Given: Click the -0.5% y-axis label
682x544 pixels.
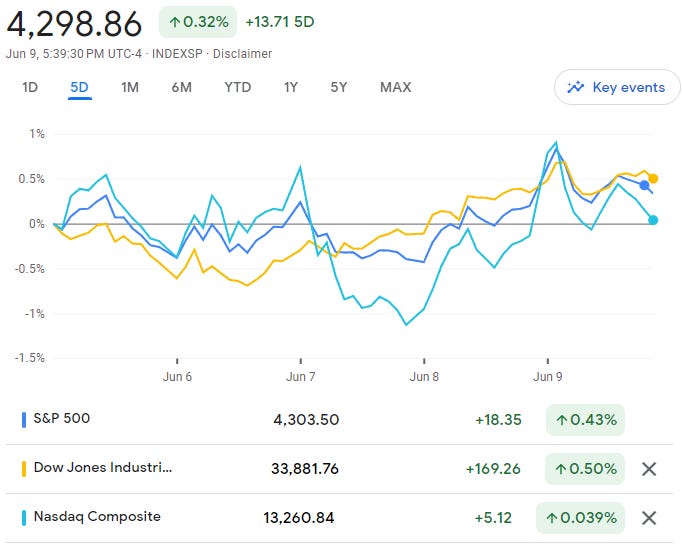Looking at the screenshot, I should [30, 269].
